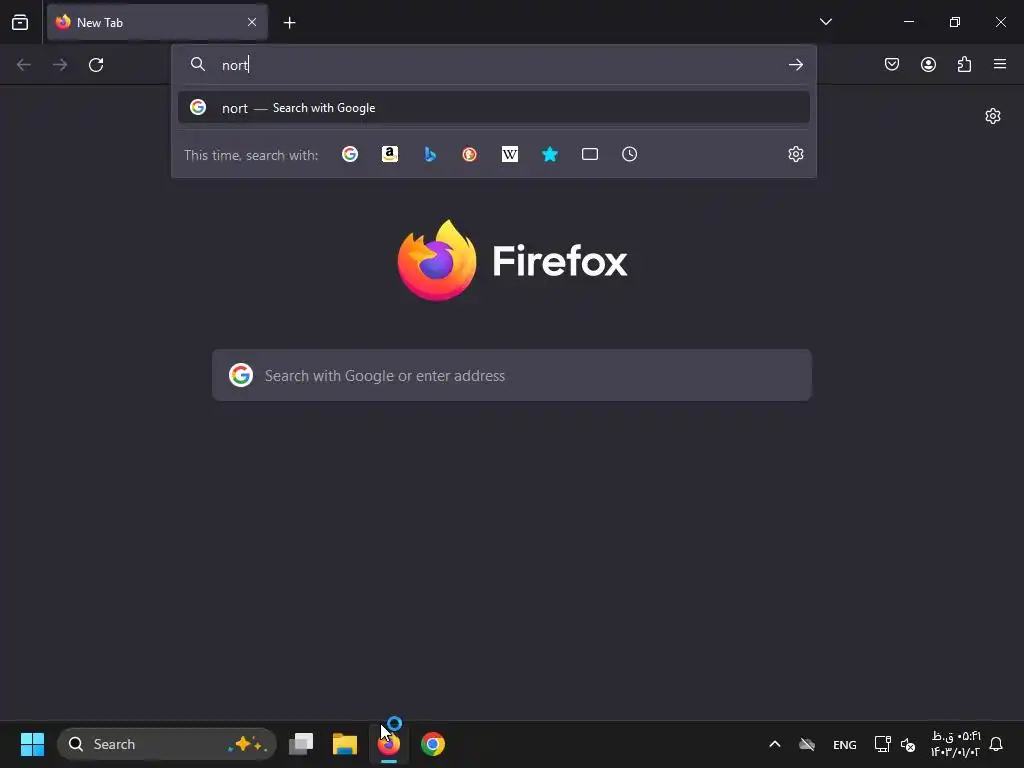Search this time with Bing
This screenshot has width=1024, height=768.
click(x=430, y=154)
